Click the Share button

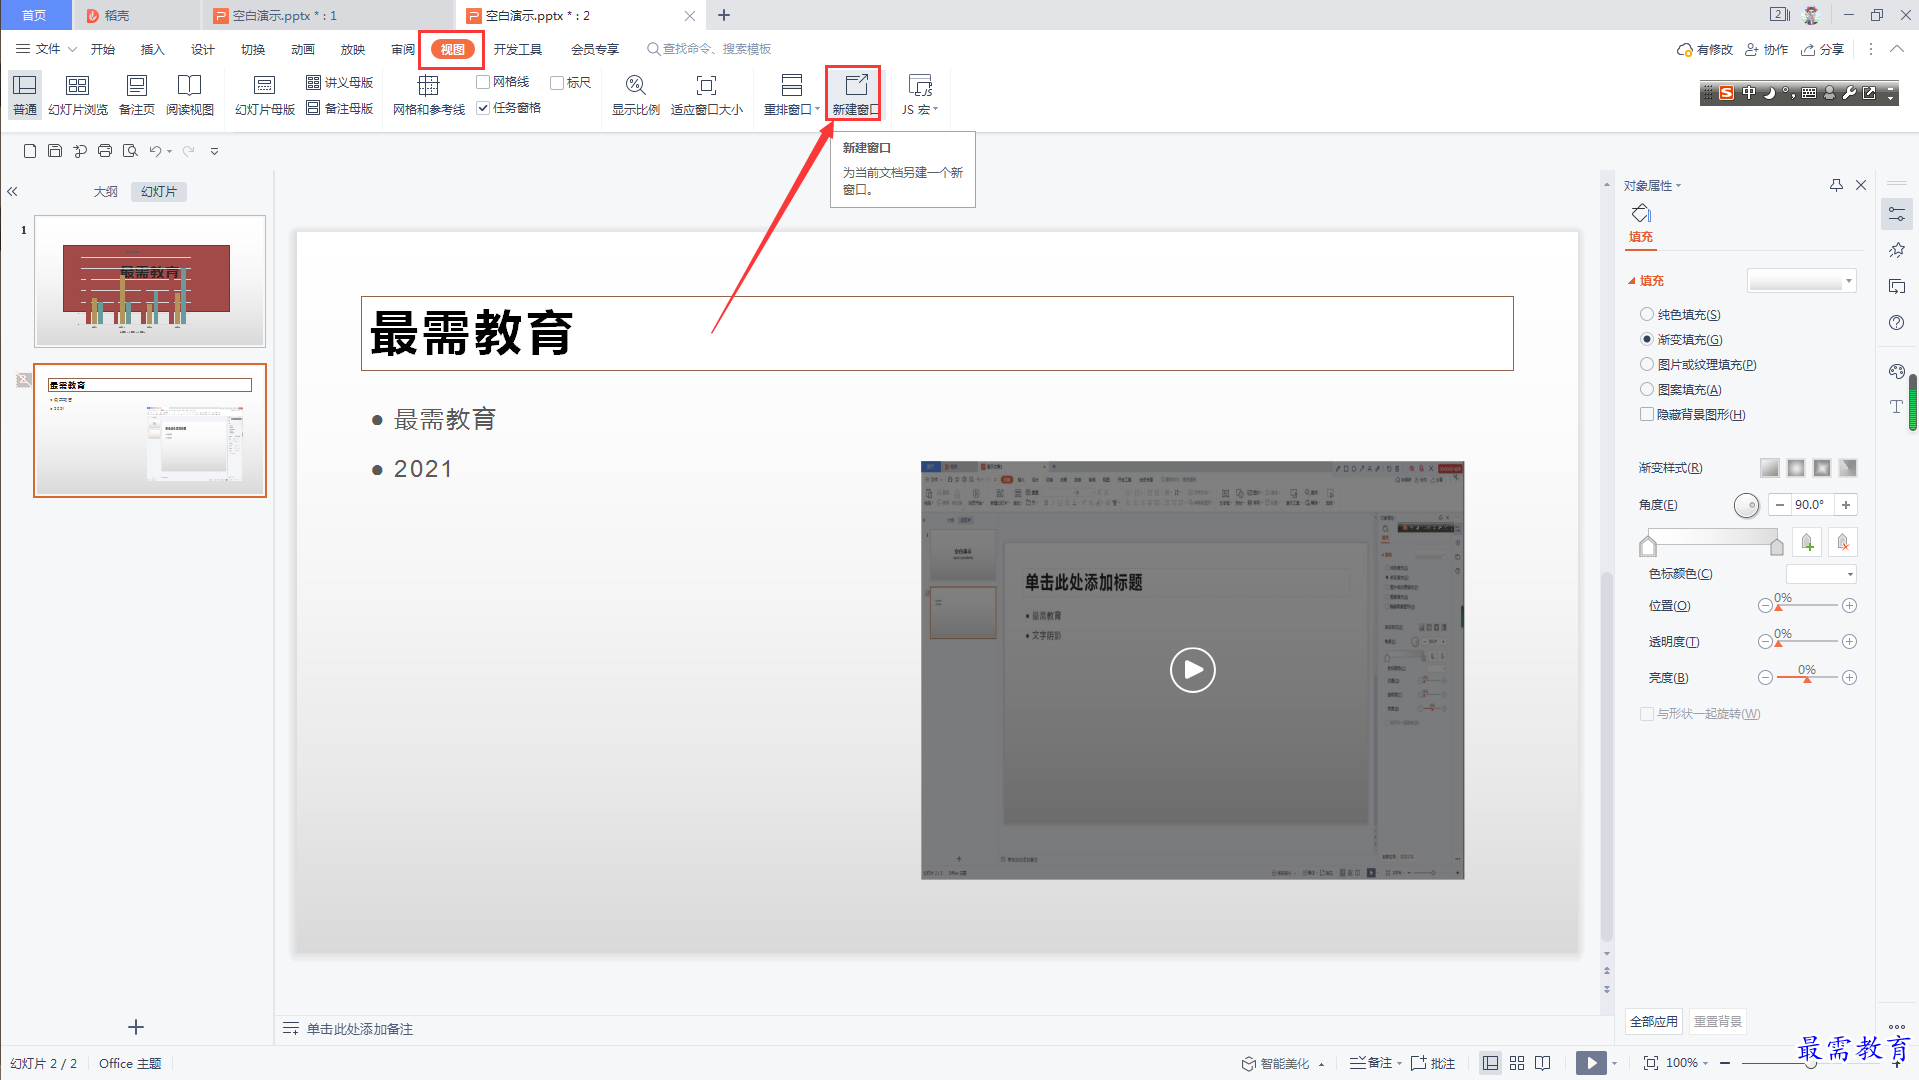point(1823,49)
